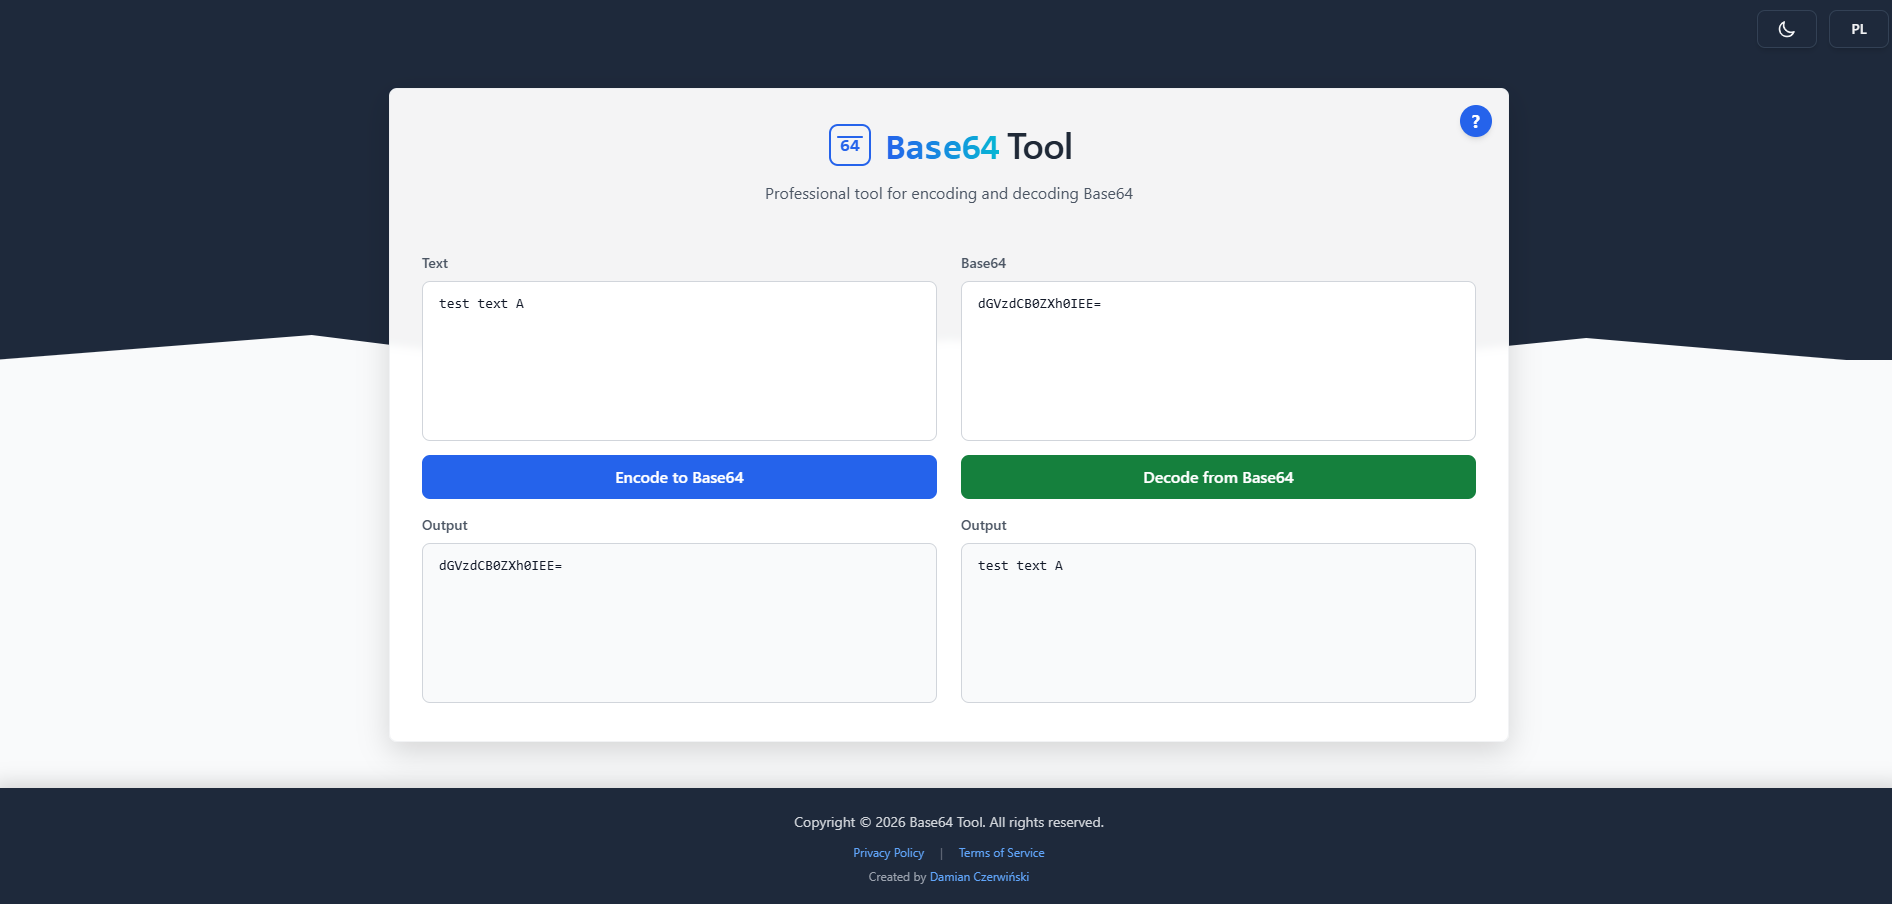Select the encoded Output box under the Encode button
Image resolution: width=1892 pixels, height=904 pixels.
(679, 623)
